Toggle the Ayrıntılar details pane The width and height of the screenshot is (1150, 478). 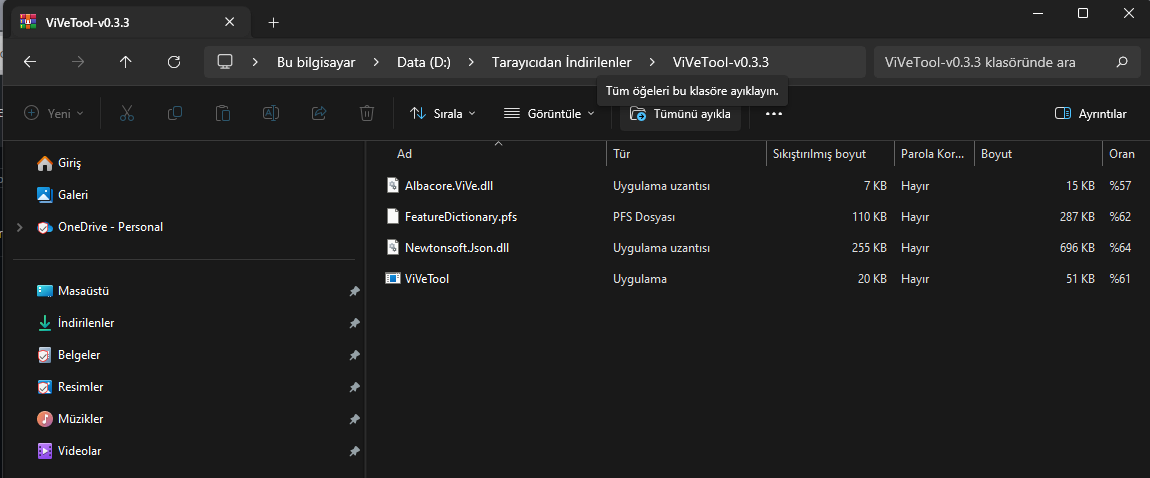(x=1090, y=114)
